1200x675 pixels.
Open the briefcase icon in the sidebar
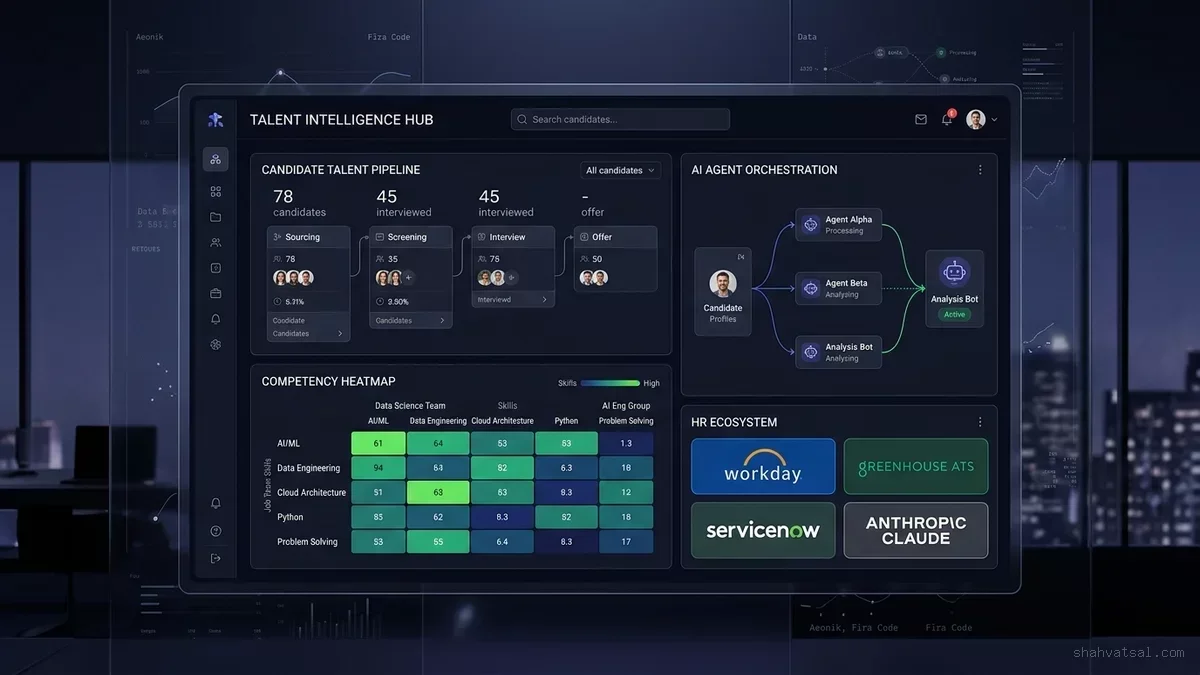pyautogui.click(x=215, y=293)
